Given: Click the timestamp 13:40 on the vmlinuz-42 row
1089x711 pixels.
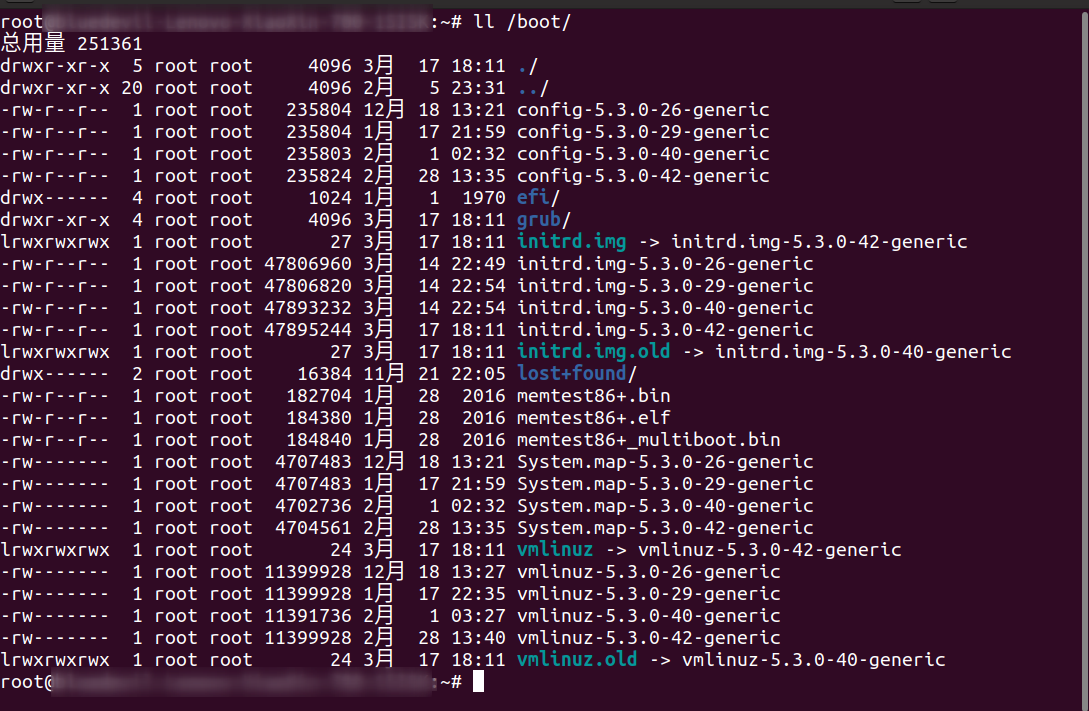Looking at the screenshot, I should pos(479,638).
